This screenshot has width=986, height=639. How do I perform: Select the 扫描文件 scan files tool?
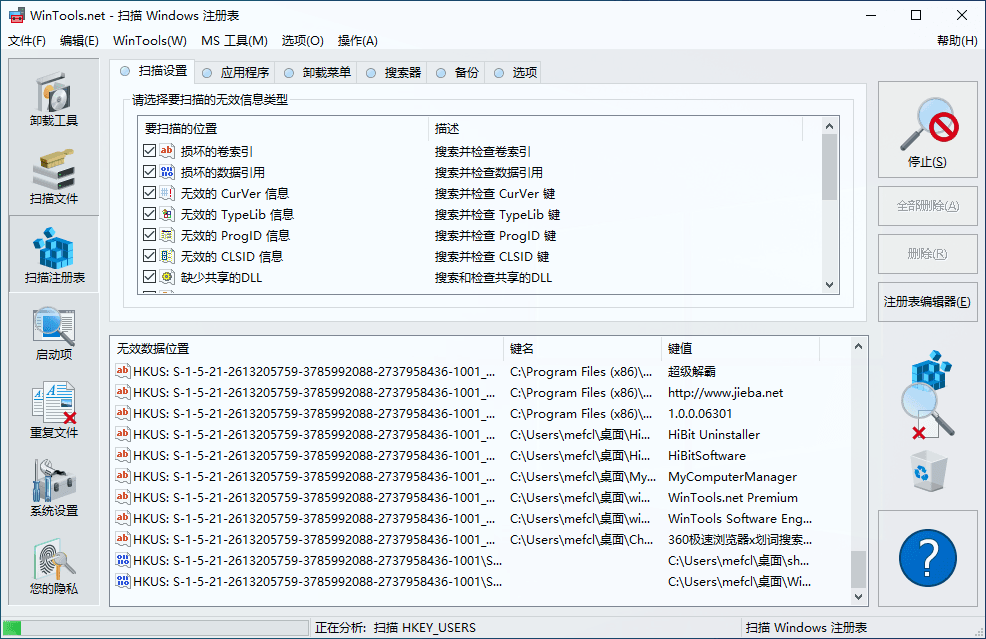point(54,176)
